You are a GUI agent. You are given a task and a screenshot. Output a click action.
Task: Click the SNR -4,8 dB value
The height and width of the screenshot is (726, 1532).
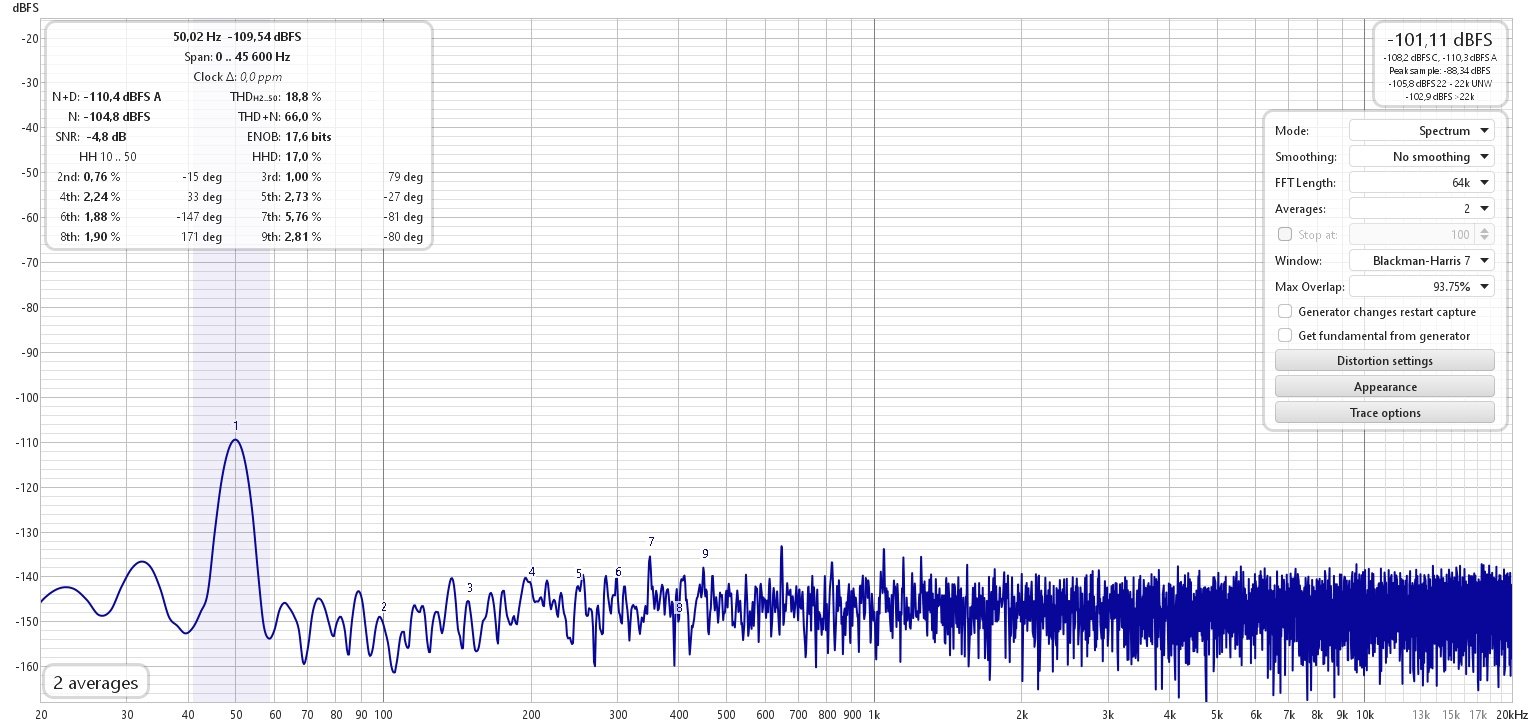pos(106,137)
